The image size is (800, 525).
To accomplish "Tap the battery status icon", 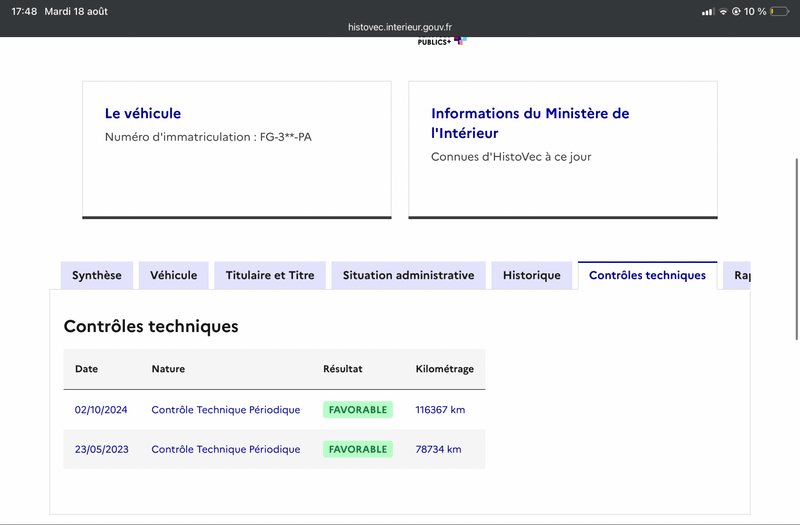I will tap(779, 11).
